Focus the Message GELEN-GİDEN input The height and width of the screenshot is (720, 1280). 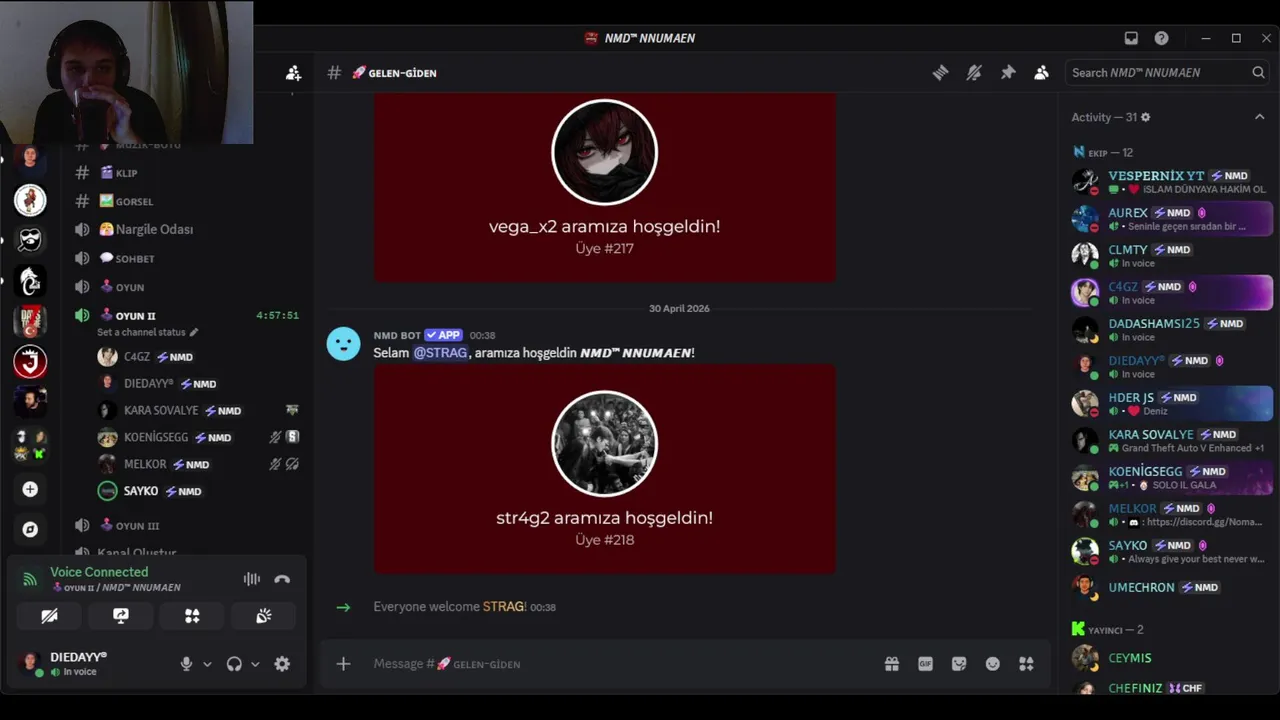[620, 664]
